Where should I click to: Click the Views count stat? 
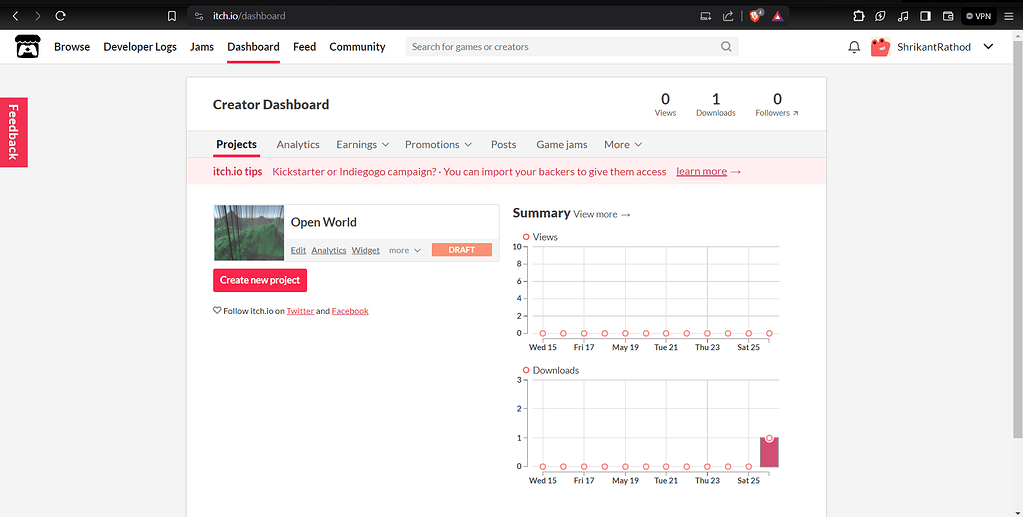665,104
